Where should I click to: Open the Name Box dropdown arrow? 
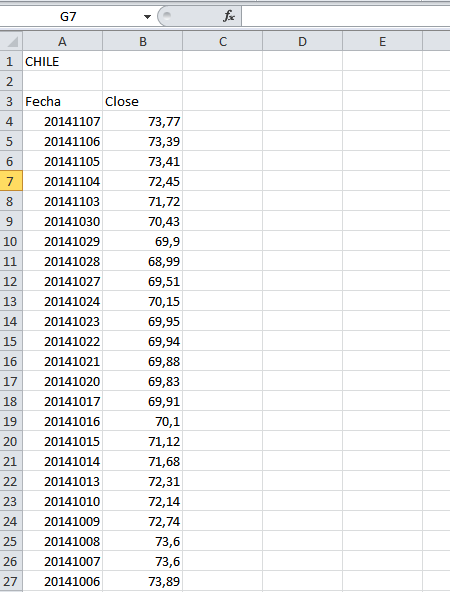coord(147,17)
